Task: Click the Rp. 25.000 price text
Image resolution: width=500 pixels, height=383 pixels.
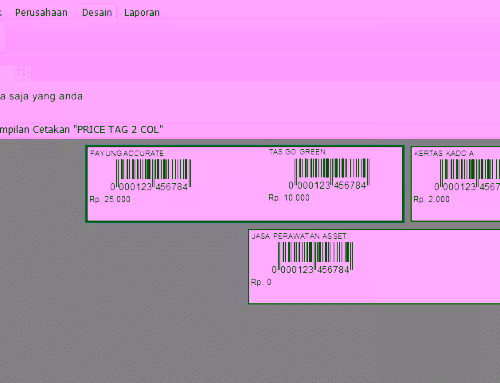Action: (x=110, y=199)
